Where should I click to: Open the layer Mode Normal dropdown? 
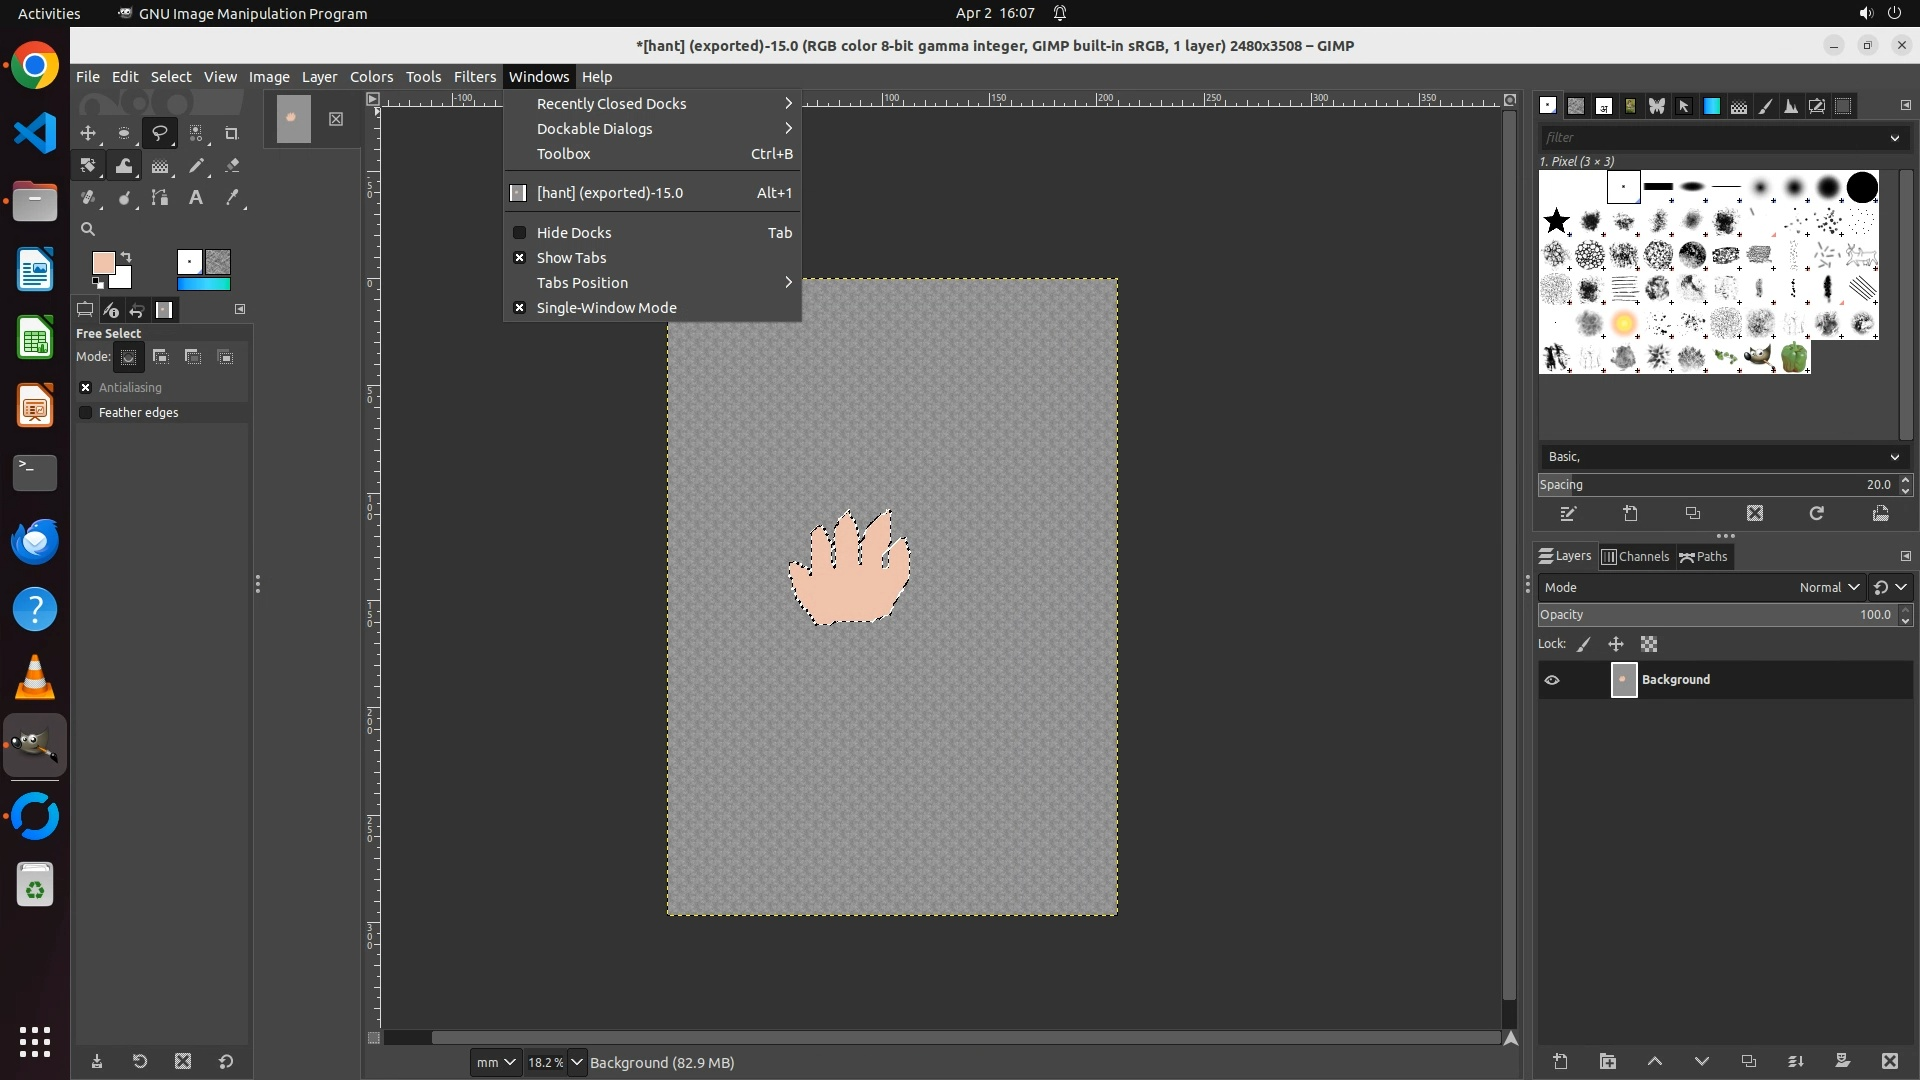point(1828,588)
